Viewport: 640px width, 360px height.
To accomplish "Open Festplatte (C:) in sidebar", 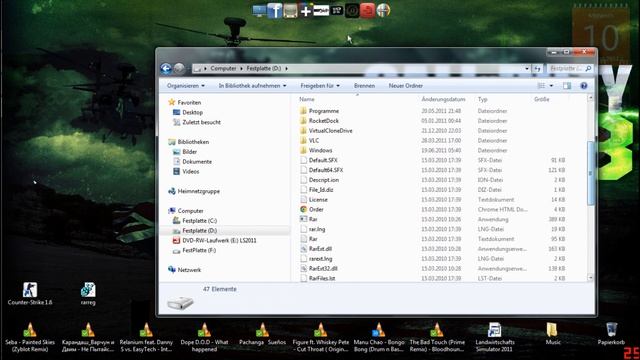I will 199,221.
